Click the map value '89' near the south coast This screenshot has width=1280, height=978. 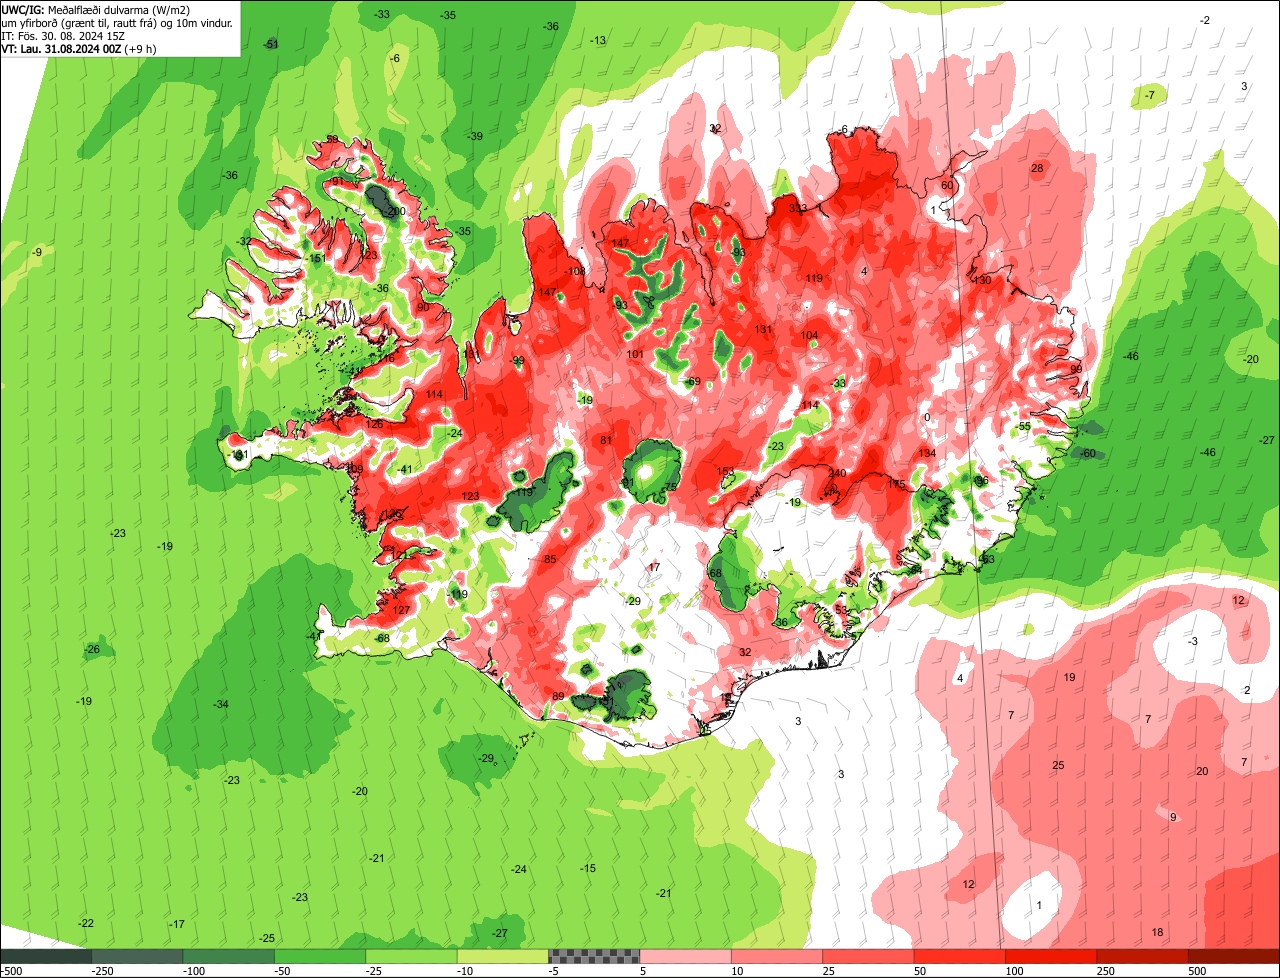point(558,696)
